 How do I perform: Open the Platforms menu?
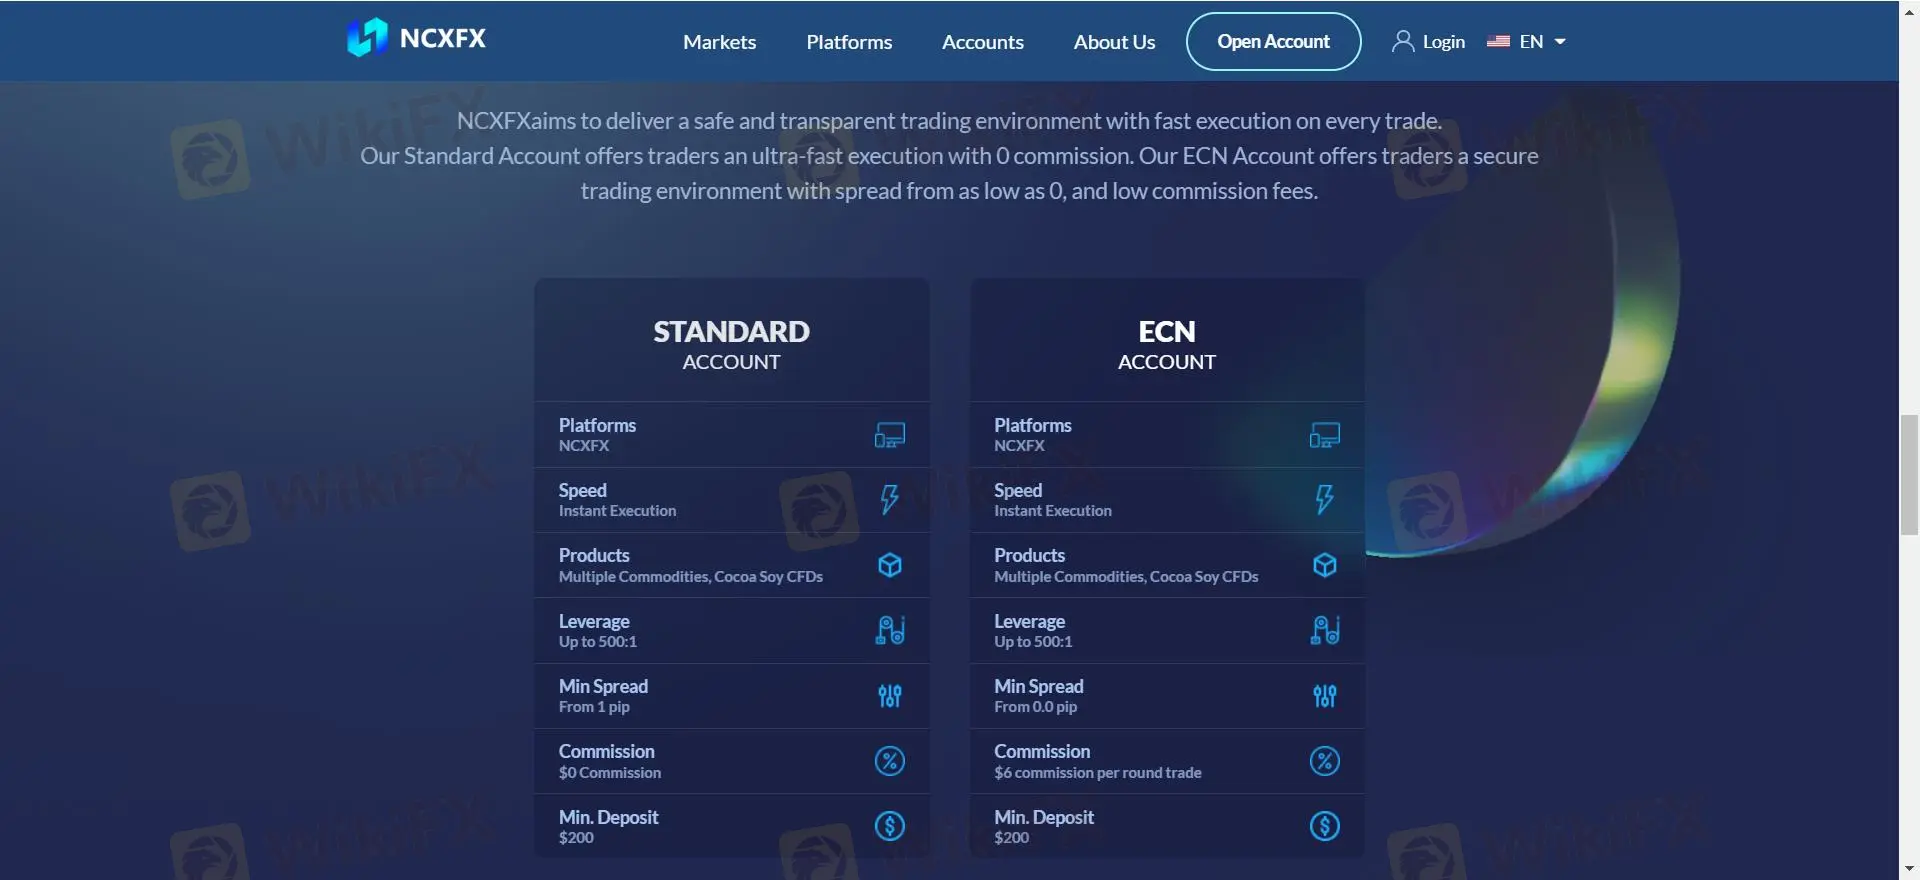pos(849,42)
